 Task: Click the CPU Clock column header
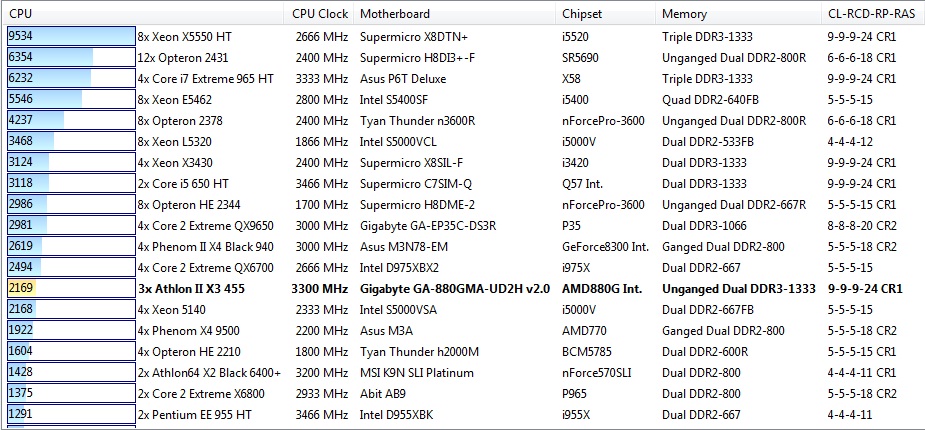(x=319, y=14)
